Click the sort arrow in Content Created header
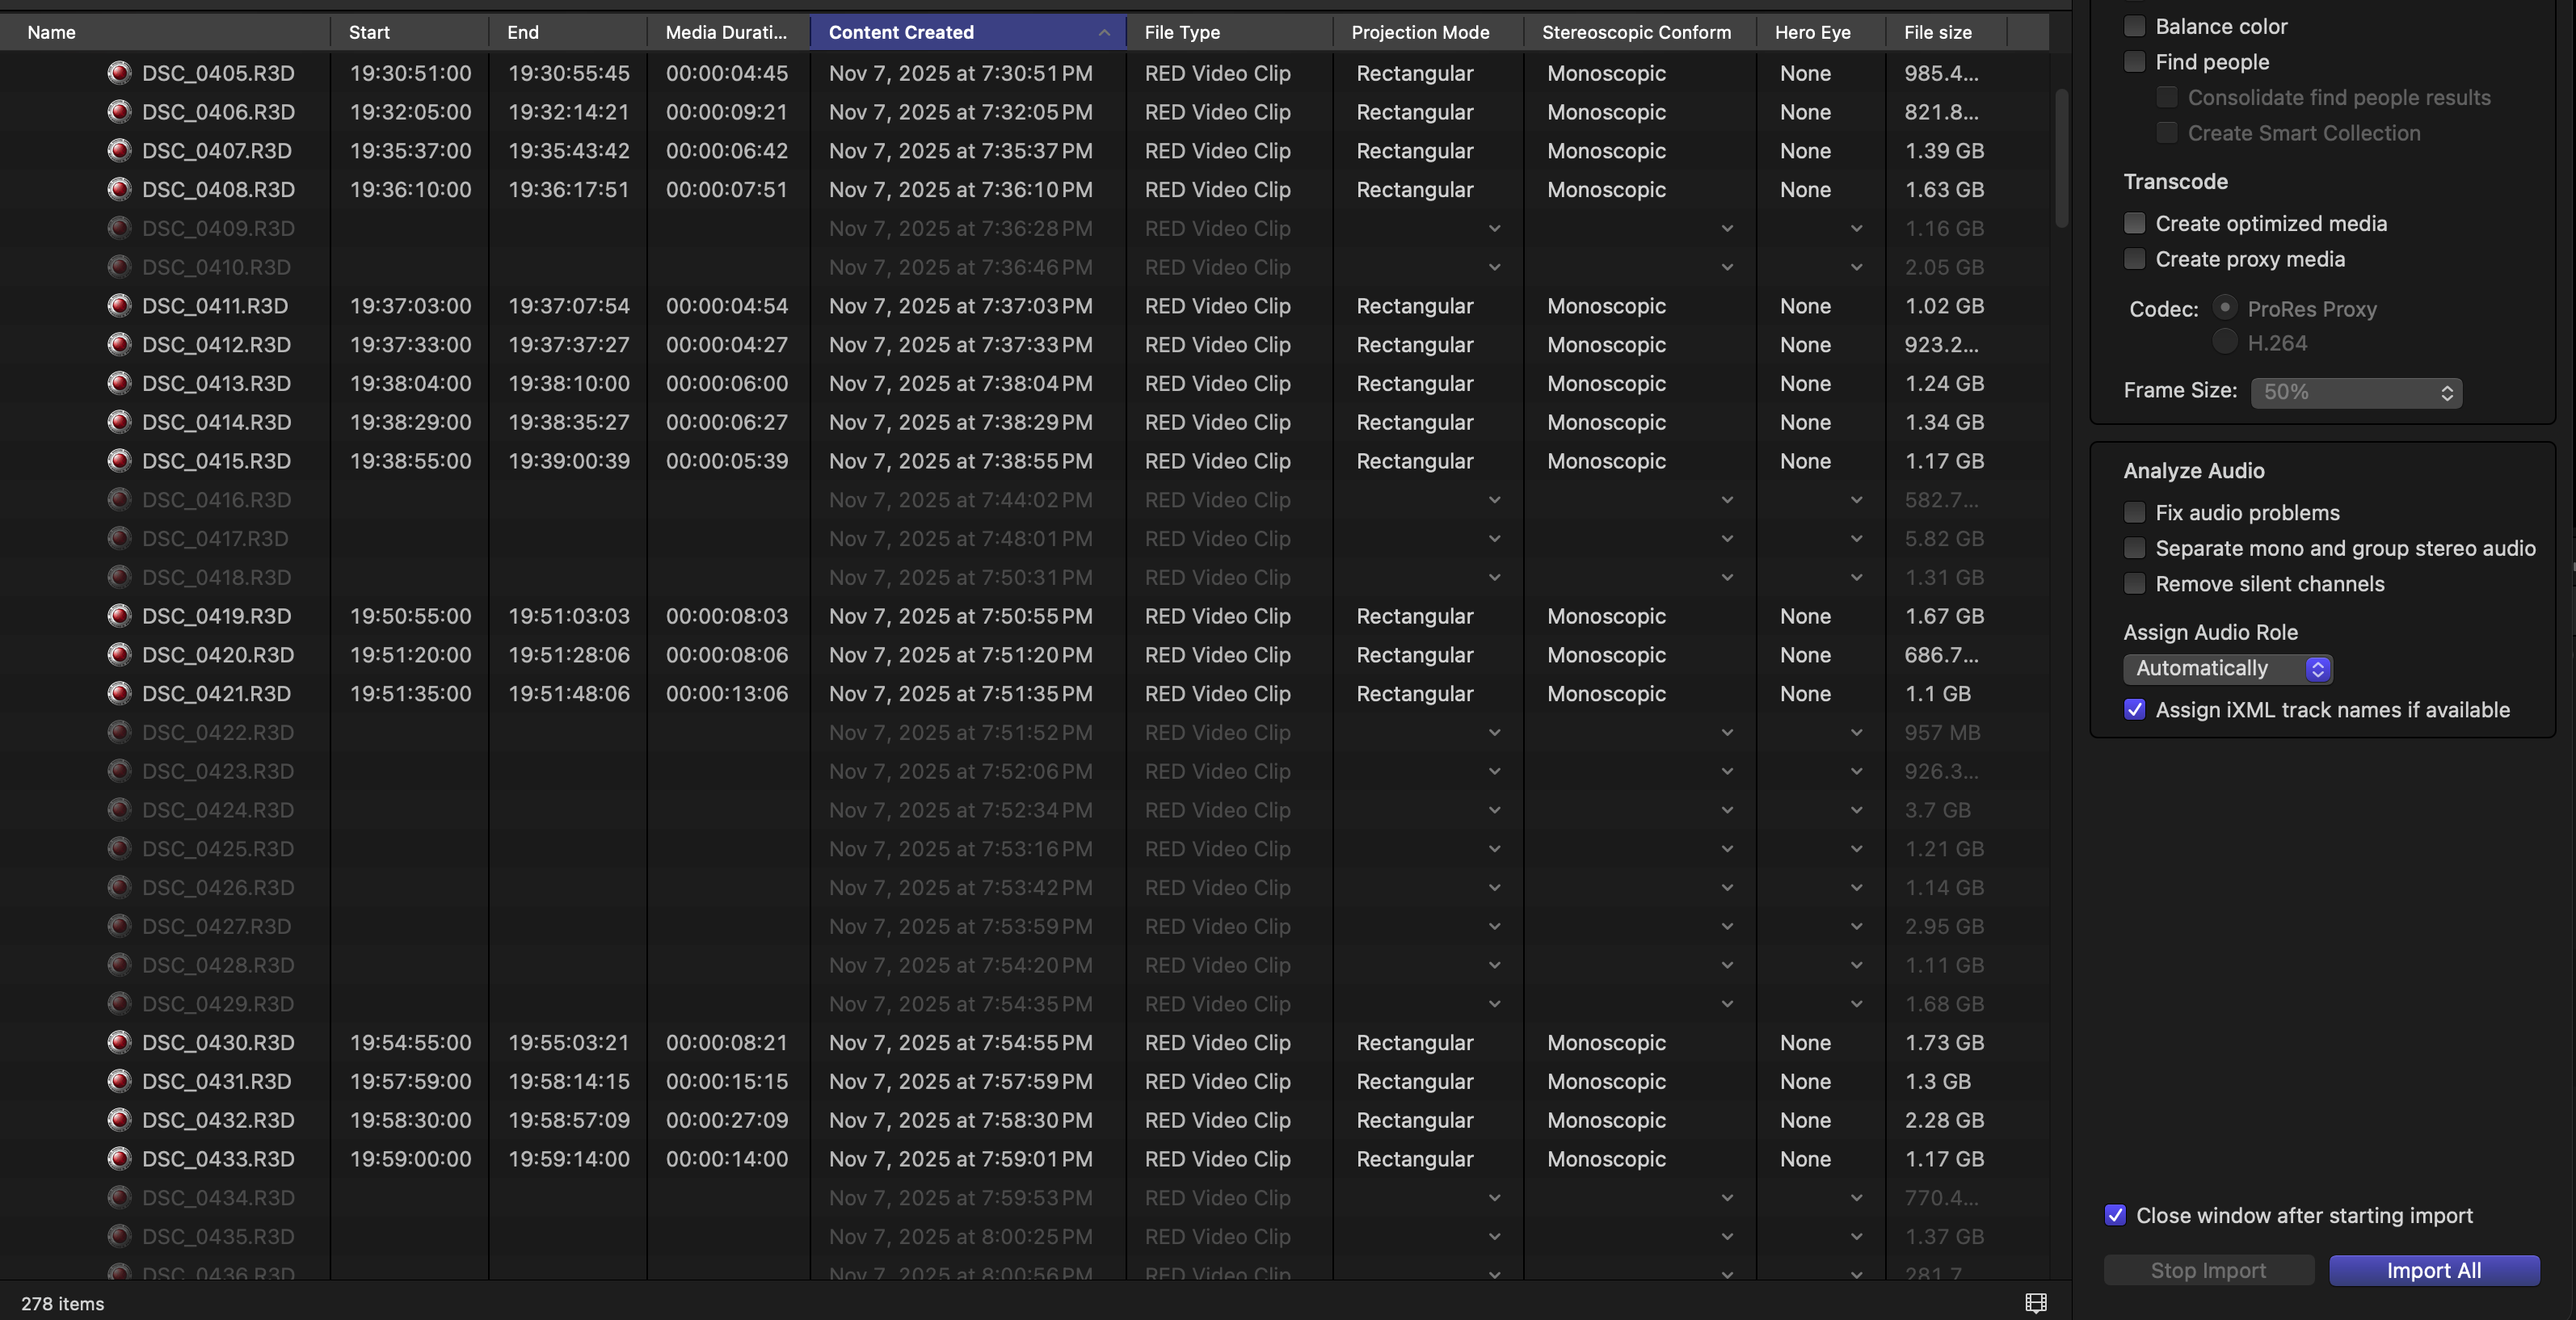Screen dimensions: 2576x1320 click(x=1104, y=32)
